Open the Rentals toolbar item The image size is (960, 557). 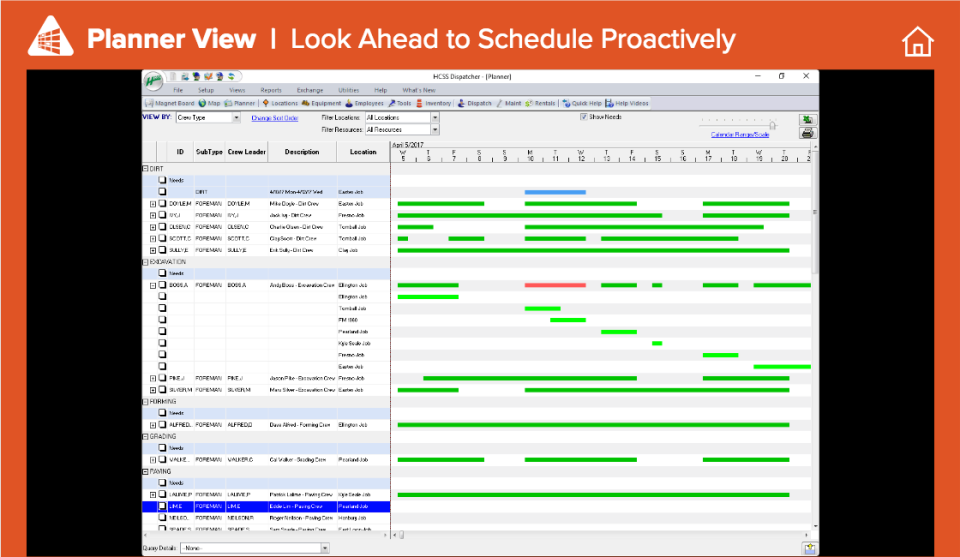click(540, 103)
